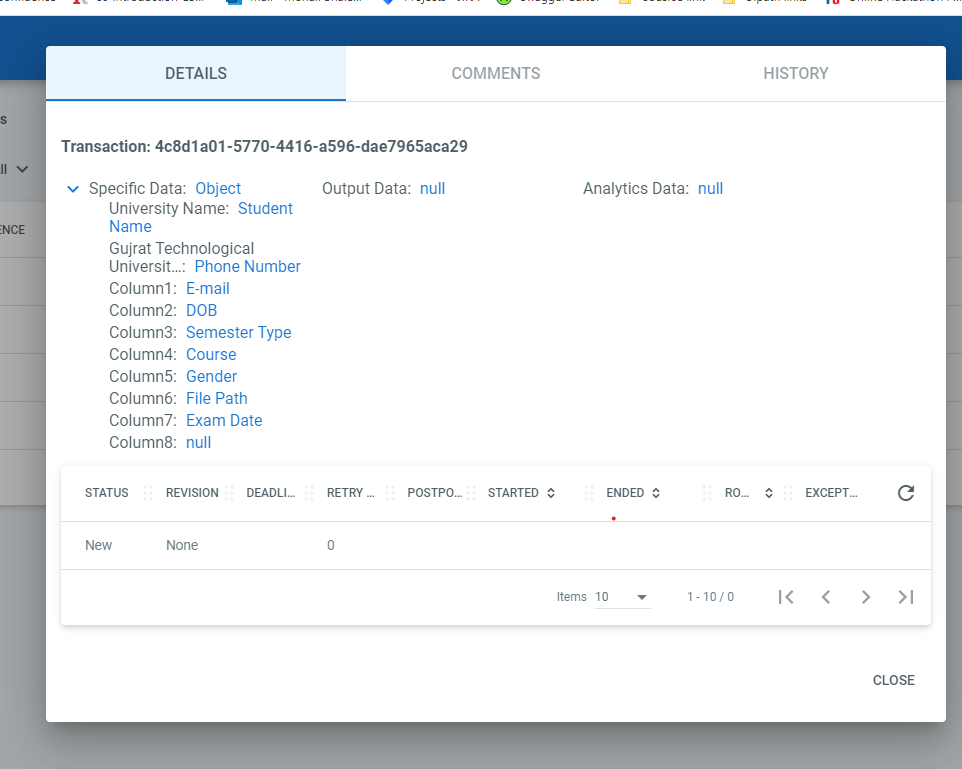This screenshot has height=769, width=962.
Task: Click the 'DOB' value of Column2
Action: [201, 311]
